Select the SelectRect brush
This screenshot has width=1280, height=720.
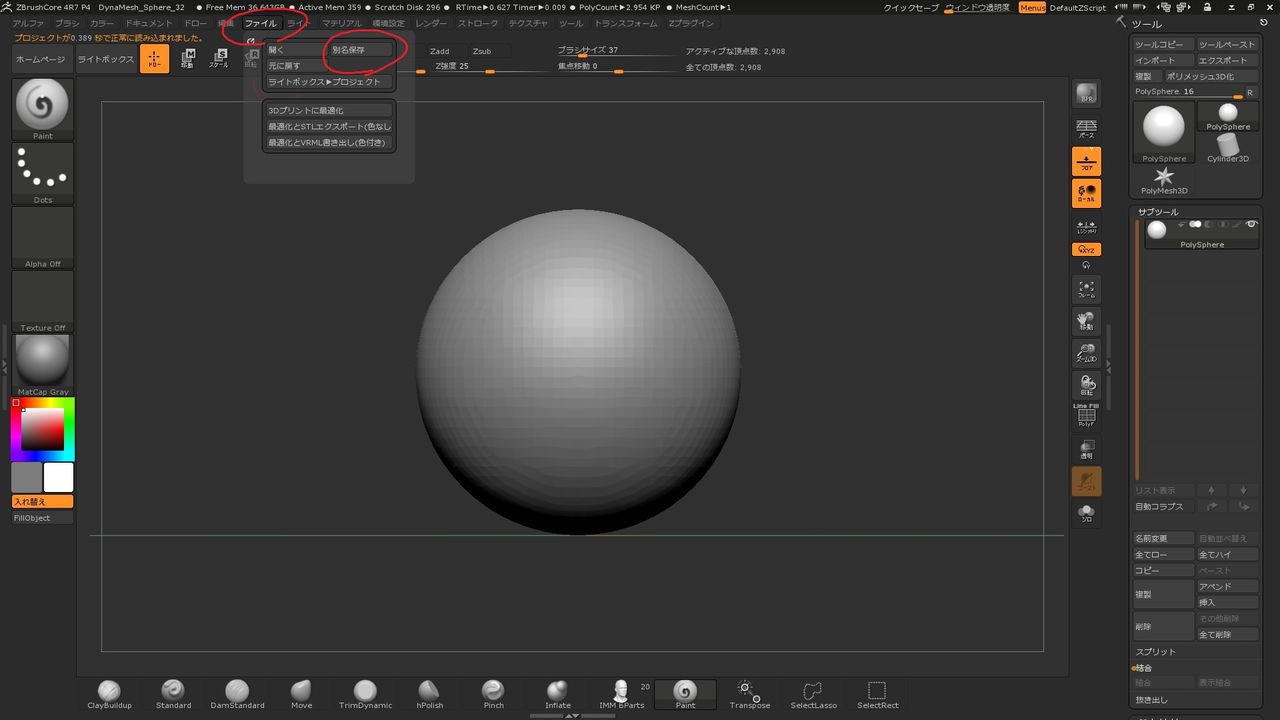[877, 695]
